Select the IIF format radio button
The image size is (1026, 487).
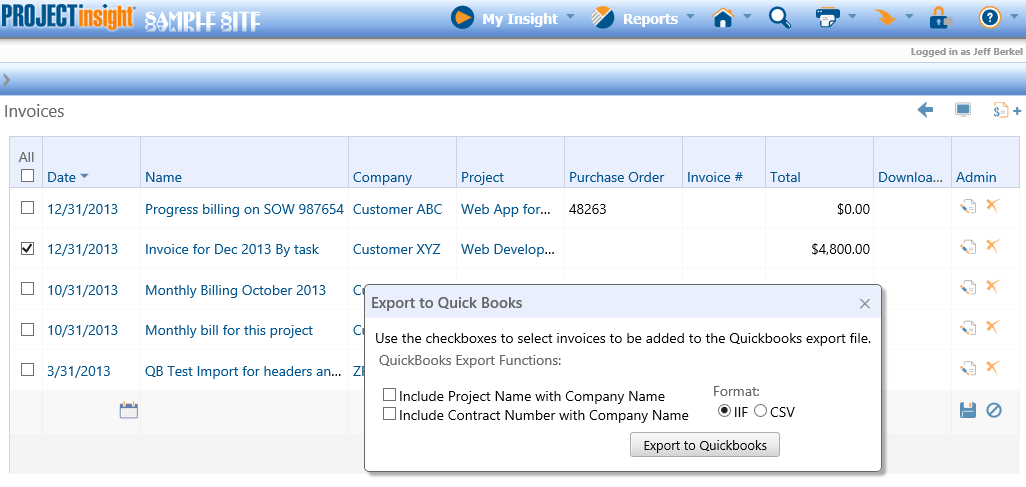coord(724,411)
